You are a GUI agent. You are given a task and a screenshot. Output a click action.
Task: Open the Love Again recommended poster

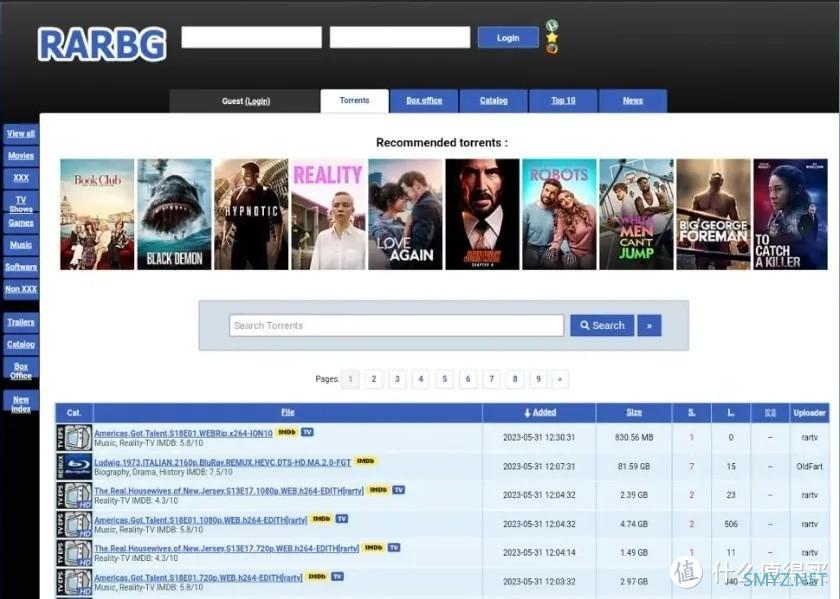(x=406, y=214)
